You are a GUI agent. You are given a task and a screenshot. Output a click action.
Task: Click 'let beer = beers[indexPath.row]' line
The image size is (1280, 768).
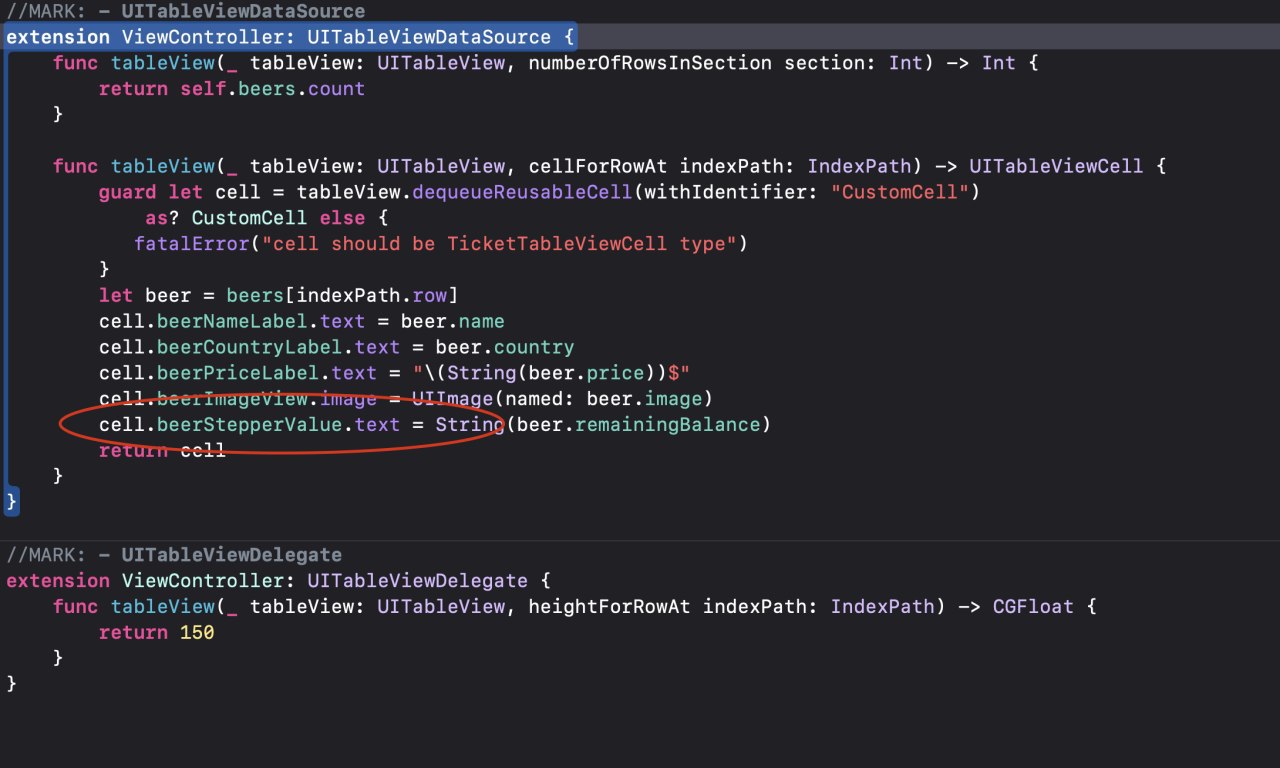point(278,296)
